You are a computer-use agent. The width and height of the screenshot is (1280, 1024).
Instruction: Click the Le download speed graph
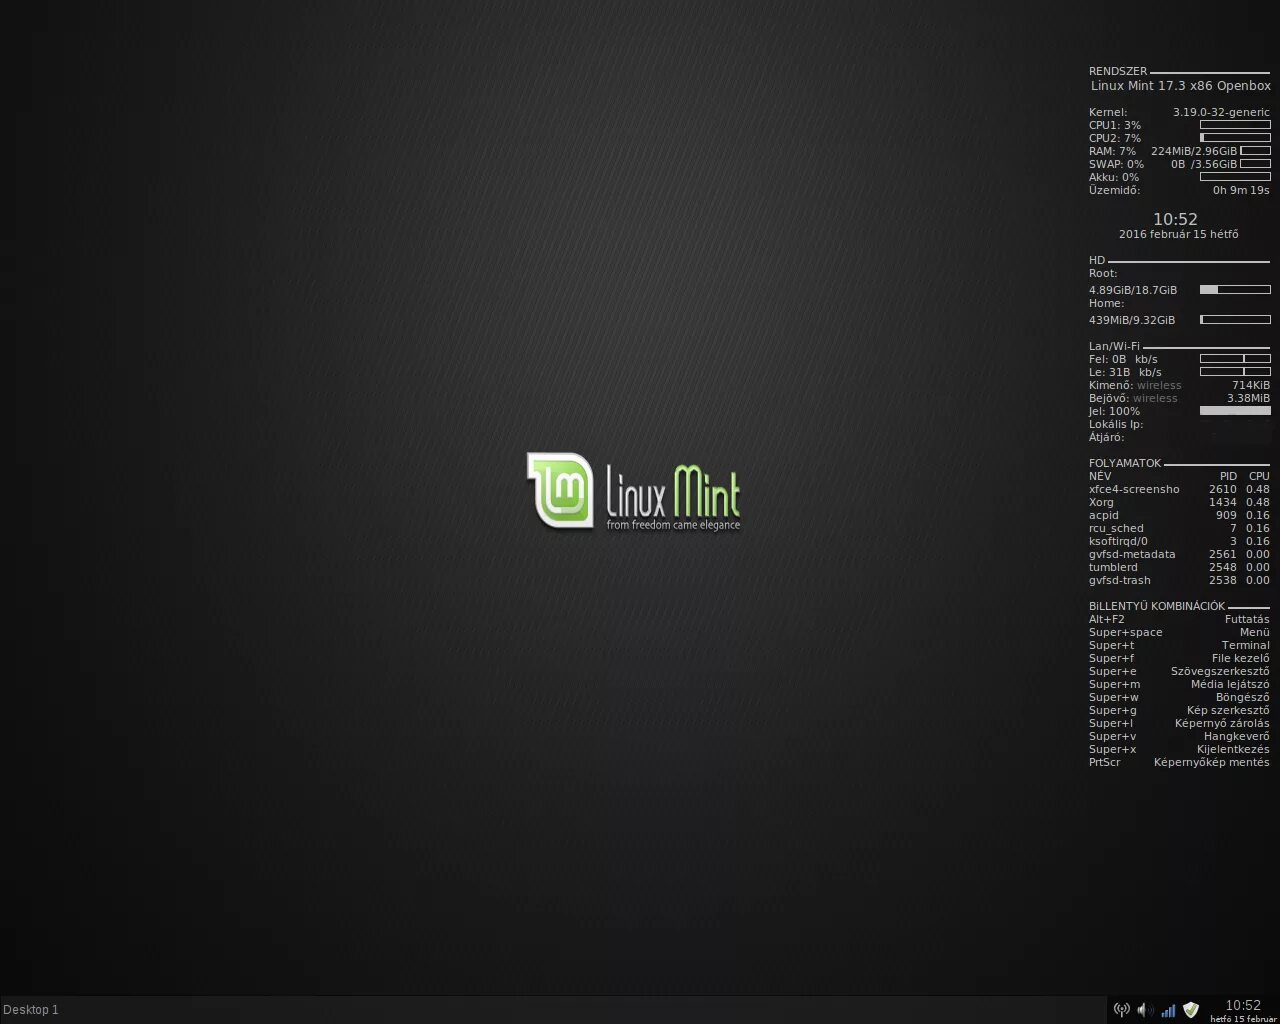(1235, 371)
